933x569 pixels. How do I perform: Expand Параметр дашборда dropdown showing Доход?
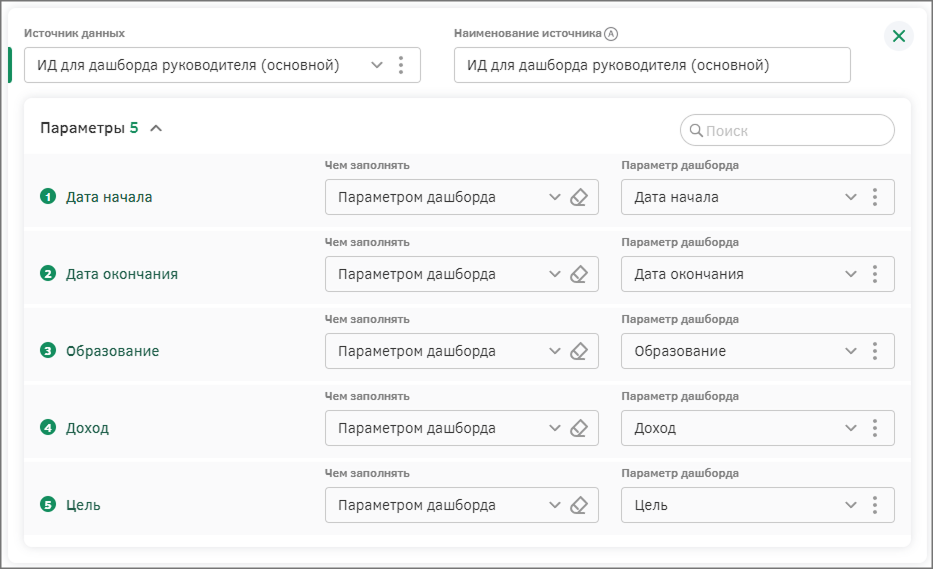[x=850, y=428]
